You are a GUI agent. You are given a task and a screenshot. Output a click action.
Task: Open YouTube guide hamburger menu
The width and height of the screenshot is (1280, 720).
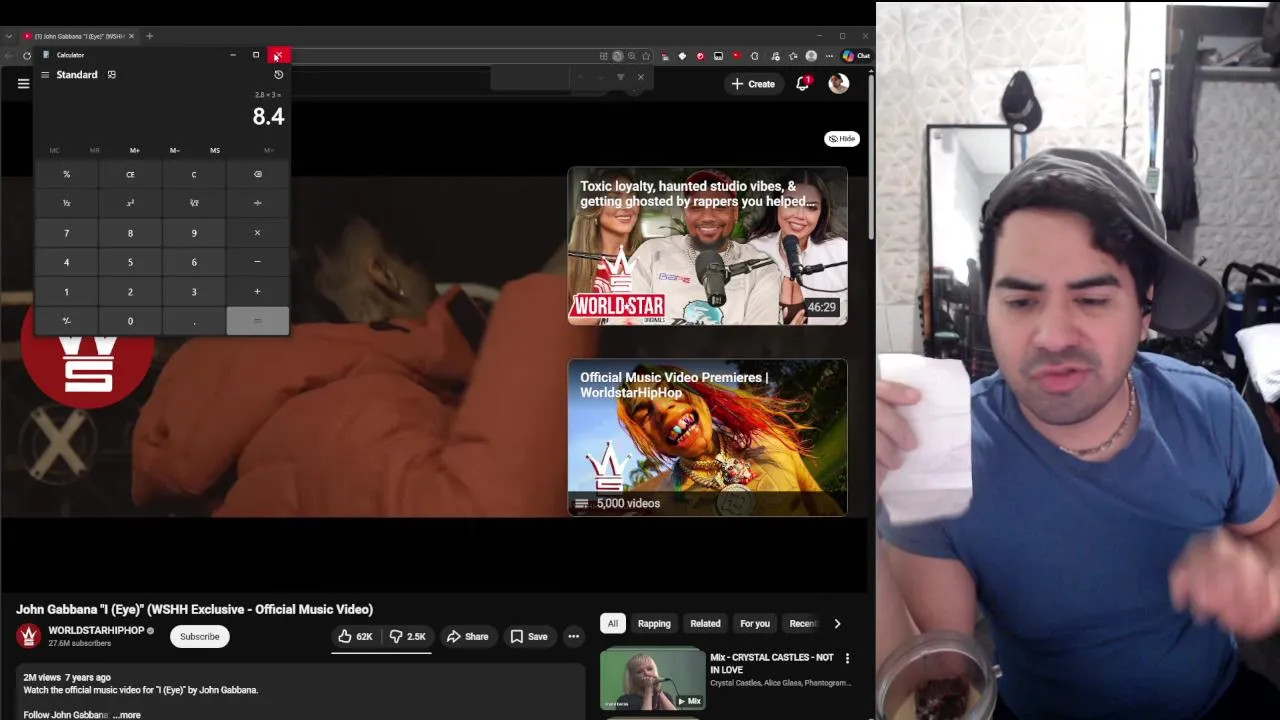[x=23, y=84]
